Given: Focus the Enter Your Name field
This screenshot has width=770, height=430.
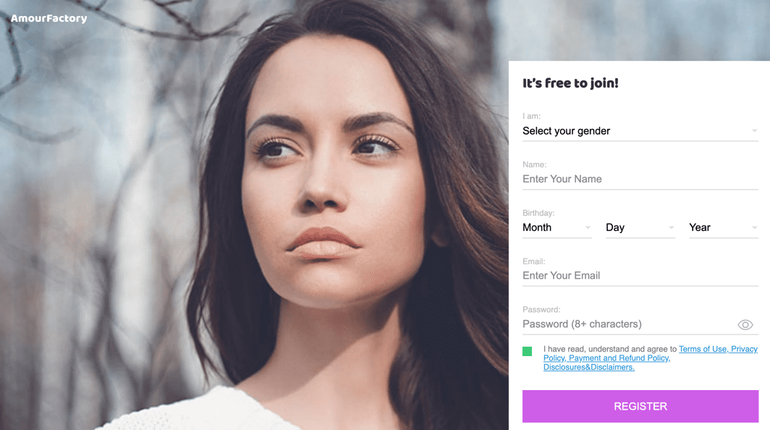Looking at the screenshot, I should 640,179.
